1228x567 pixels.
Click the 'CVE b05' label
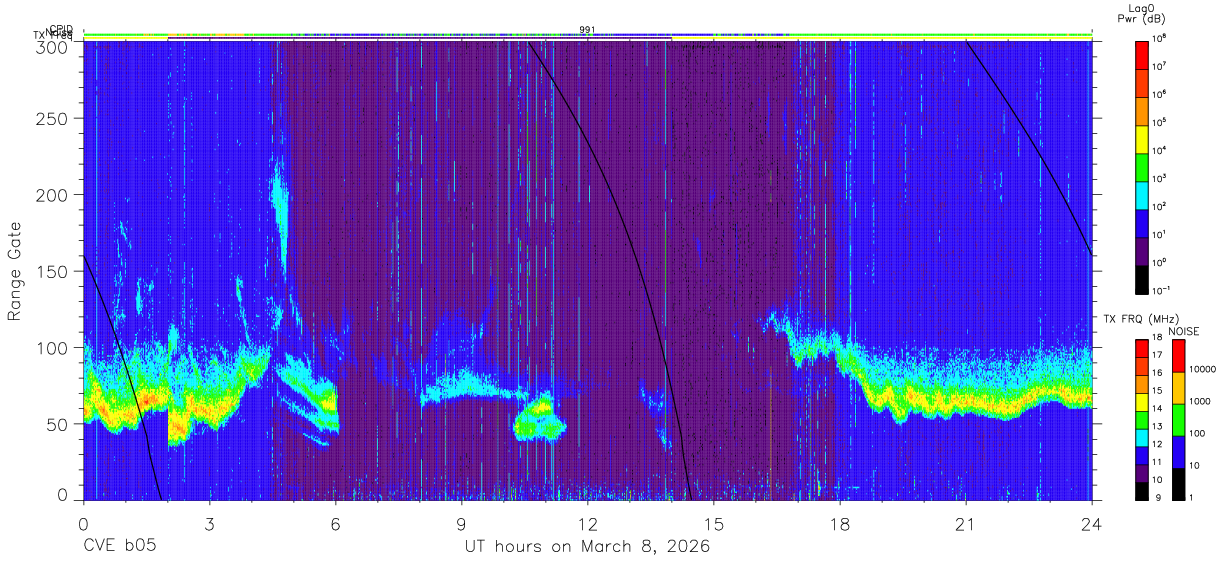[x=119, y=547]
